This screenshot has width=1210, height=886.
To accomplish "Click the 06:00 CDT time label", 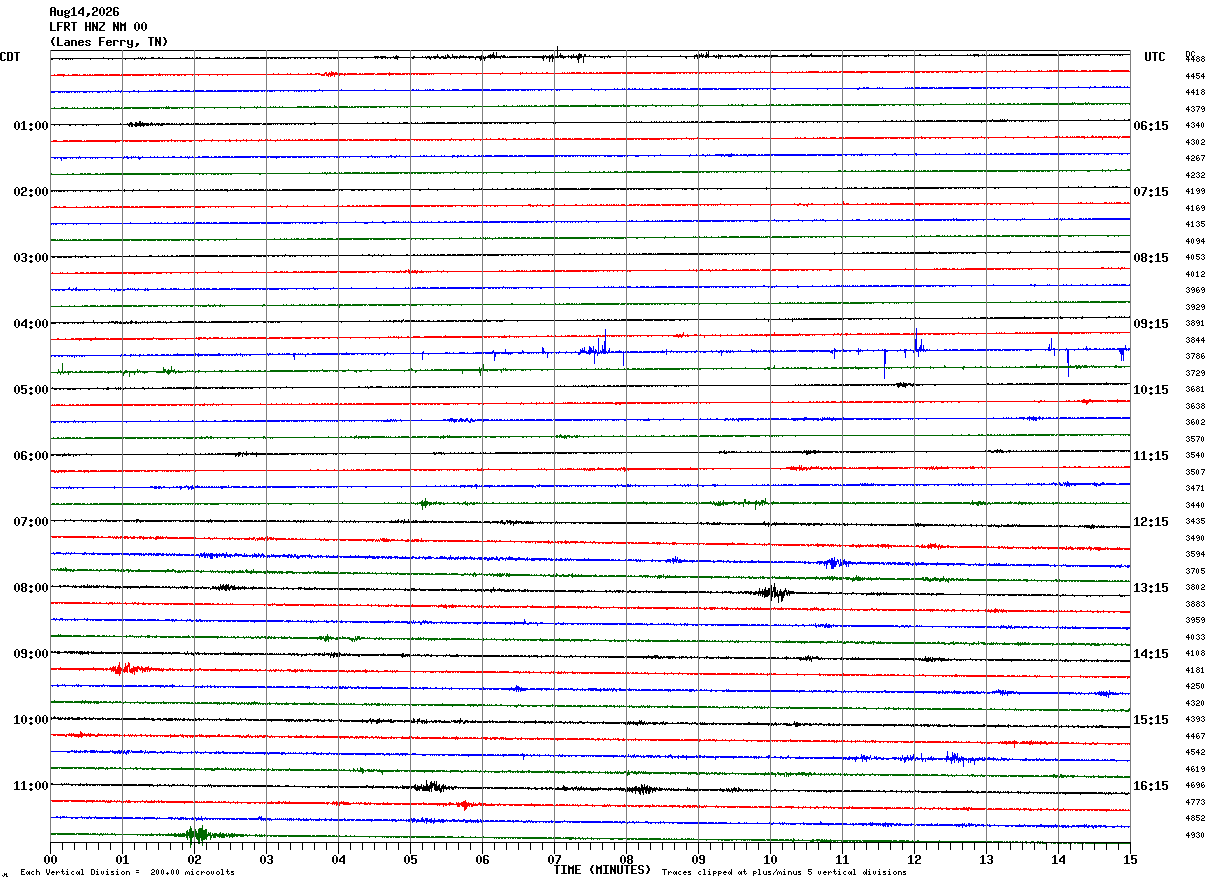I will (31, 456).
